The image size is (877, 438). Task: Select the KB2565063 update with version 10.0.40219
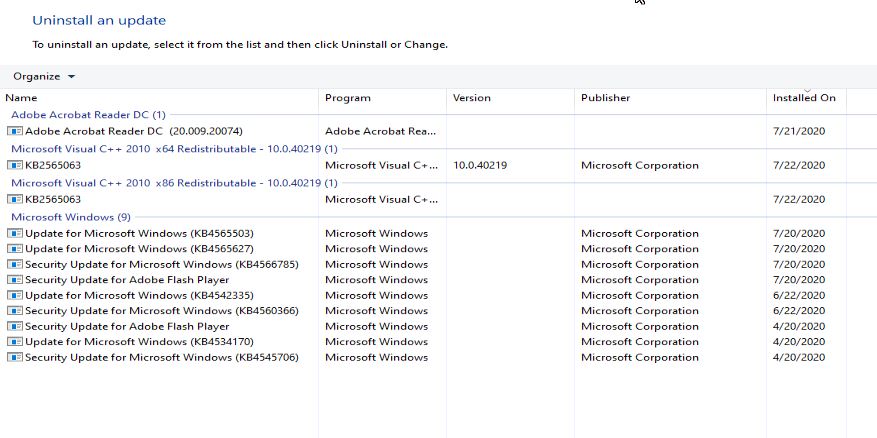[x=53, y=166]
